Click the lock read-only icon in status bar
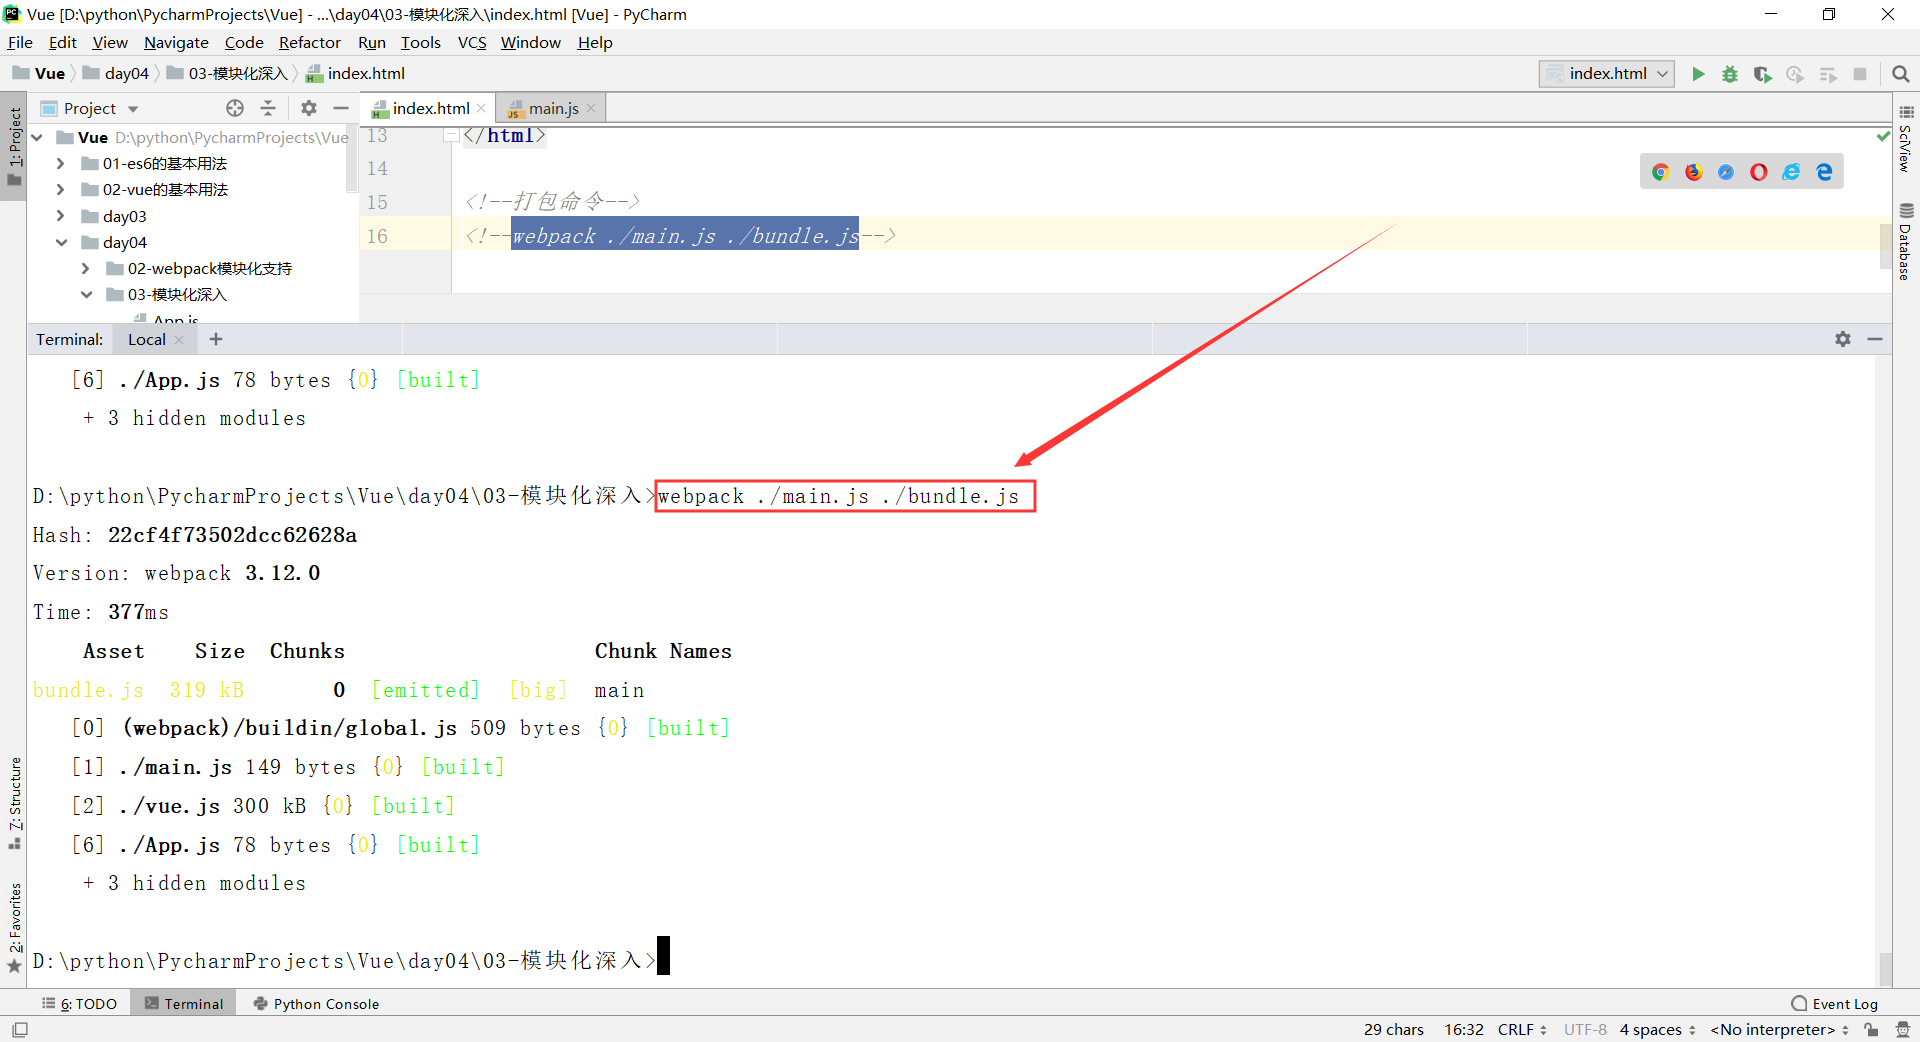The height and width of the screenshot is (1042, 1920). pos(1871,1029)
